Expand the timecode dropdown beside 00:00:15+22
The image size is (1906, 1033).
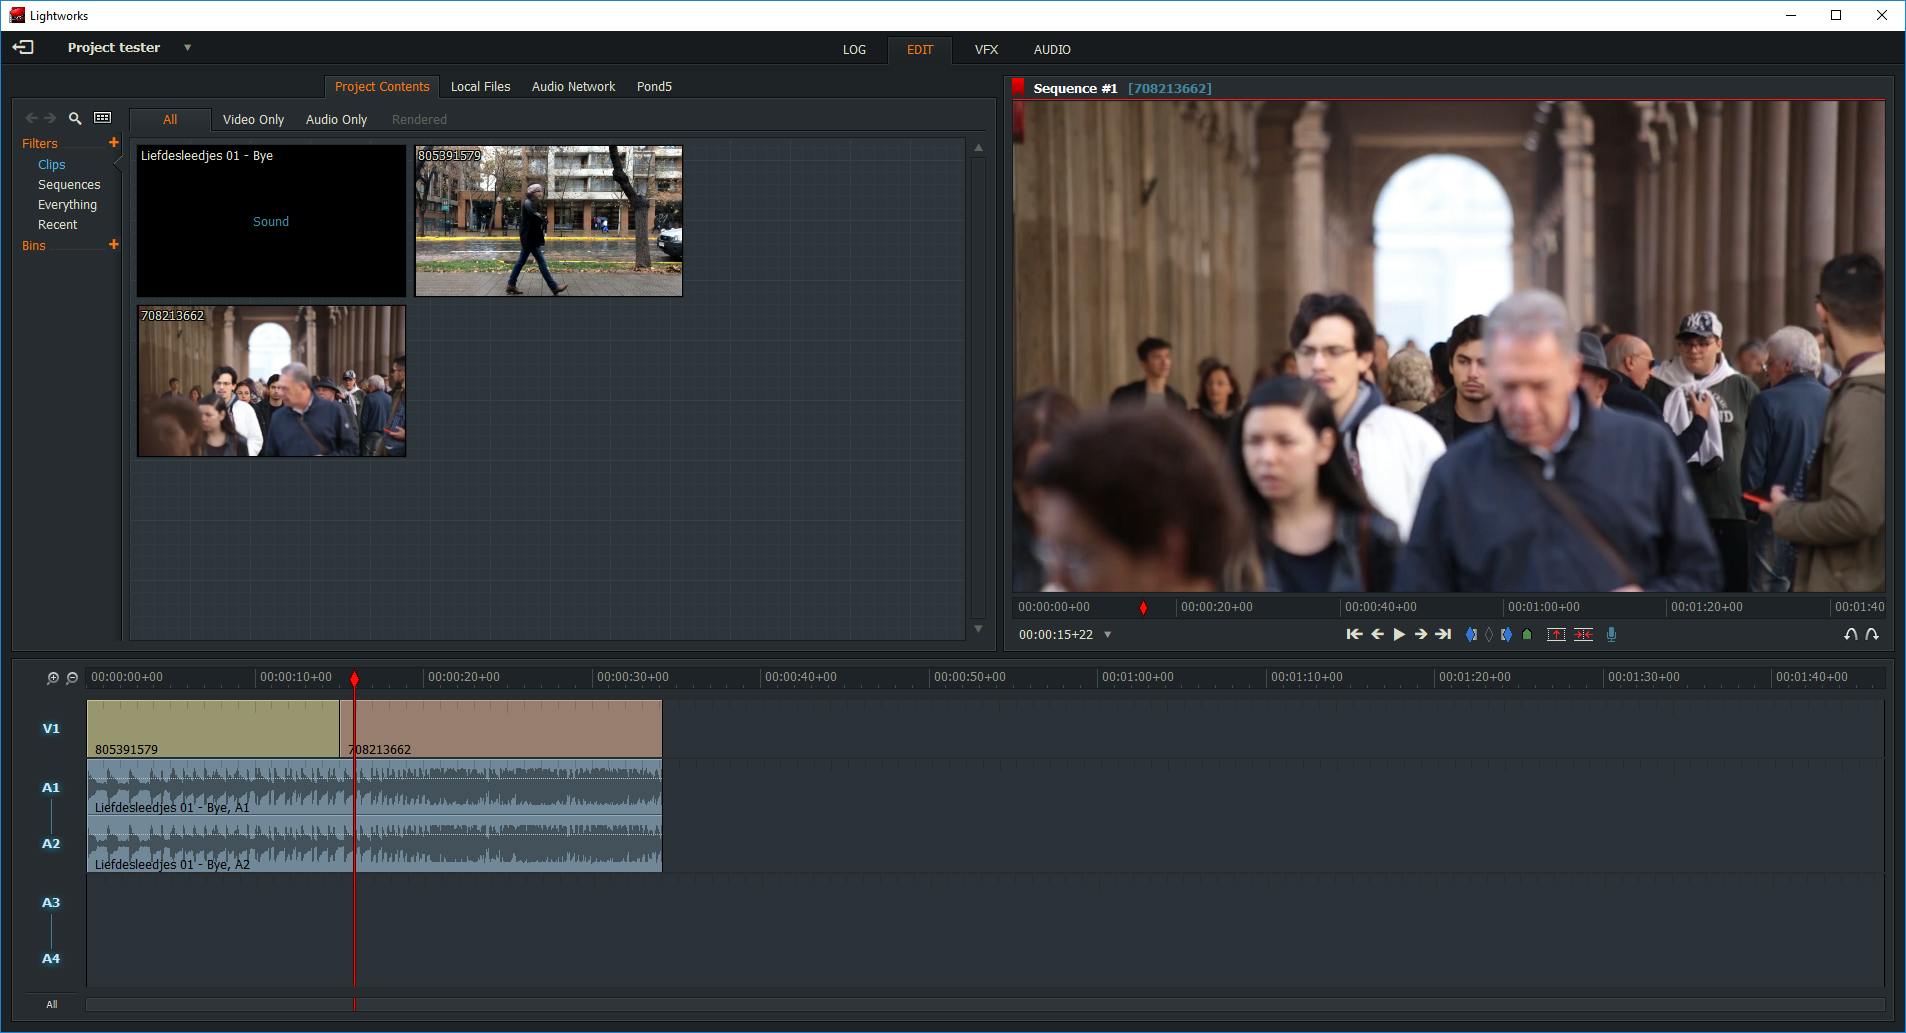(x=1108, y=635)
